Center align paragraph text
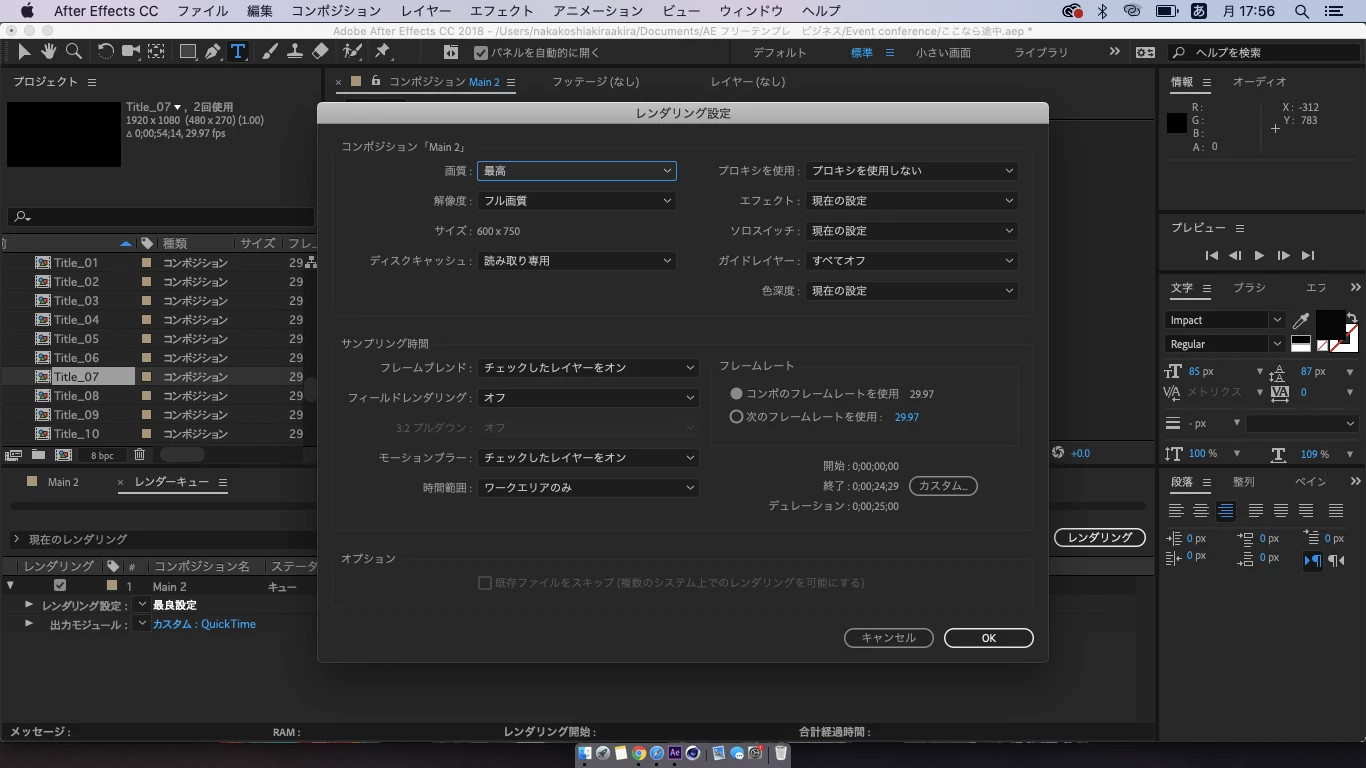Image resolution: width=1366 pixels, height=768 pixels. (1201, 511)
